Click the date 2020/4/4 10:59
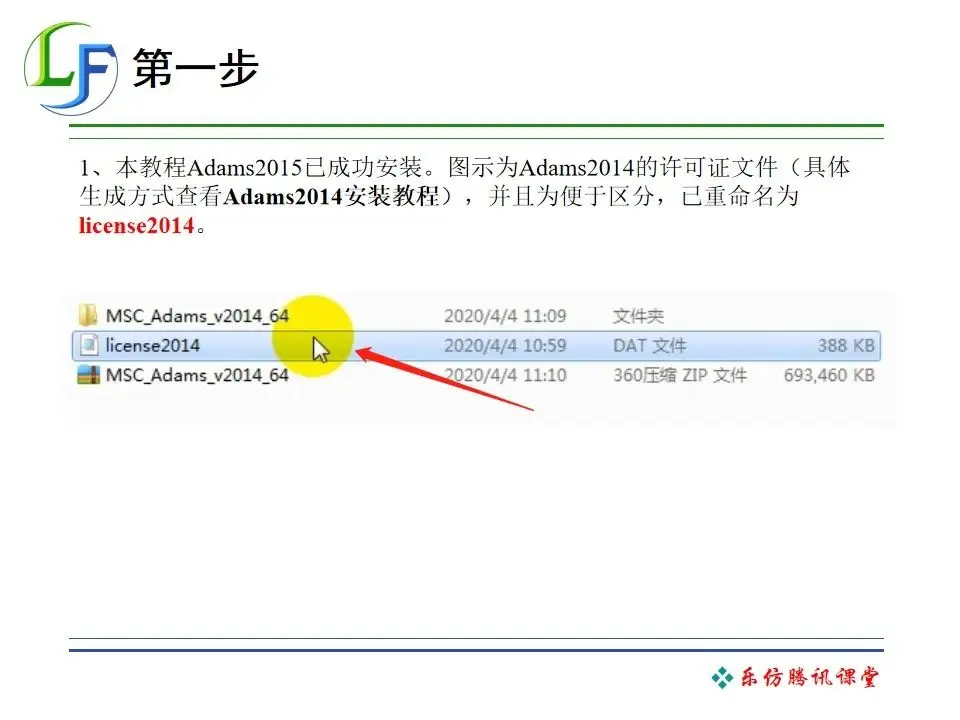This screenshot has height=720, width=960. pos(505,346)
